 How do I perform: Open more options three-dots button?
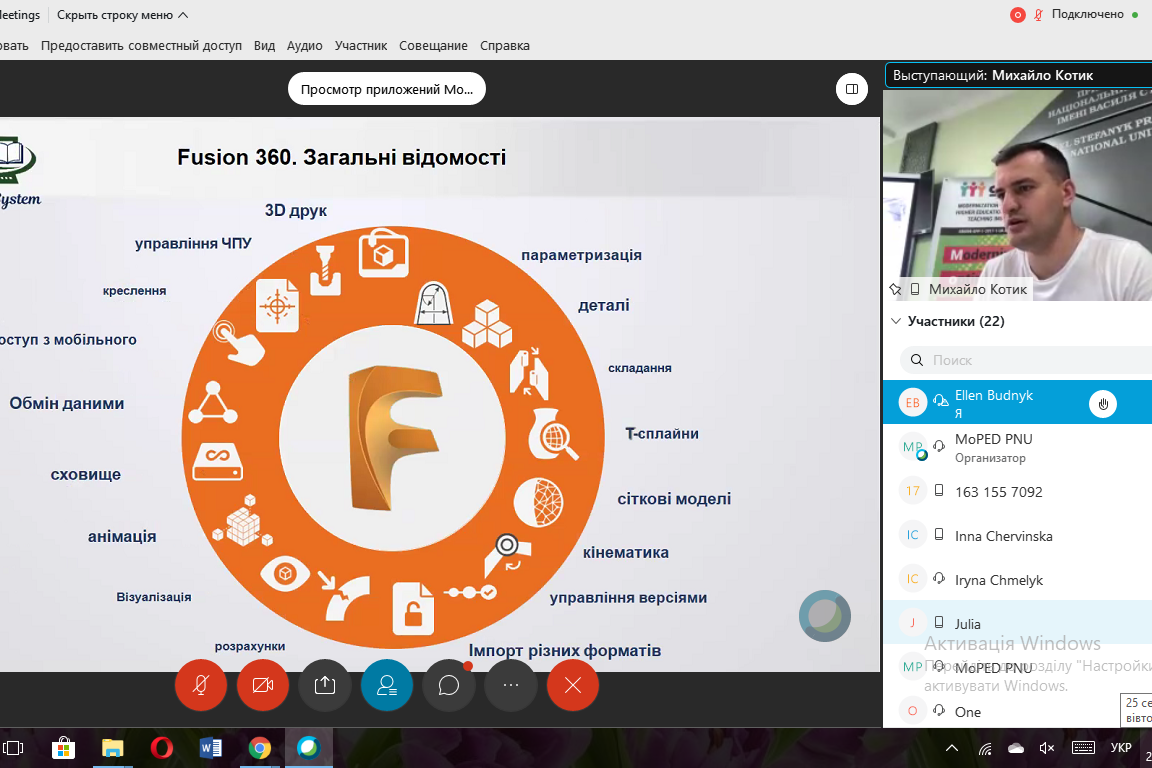pyautogui.click(x=510, y=685)
